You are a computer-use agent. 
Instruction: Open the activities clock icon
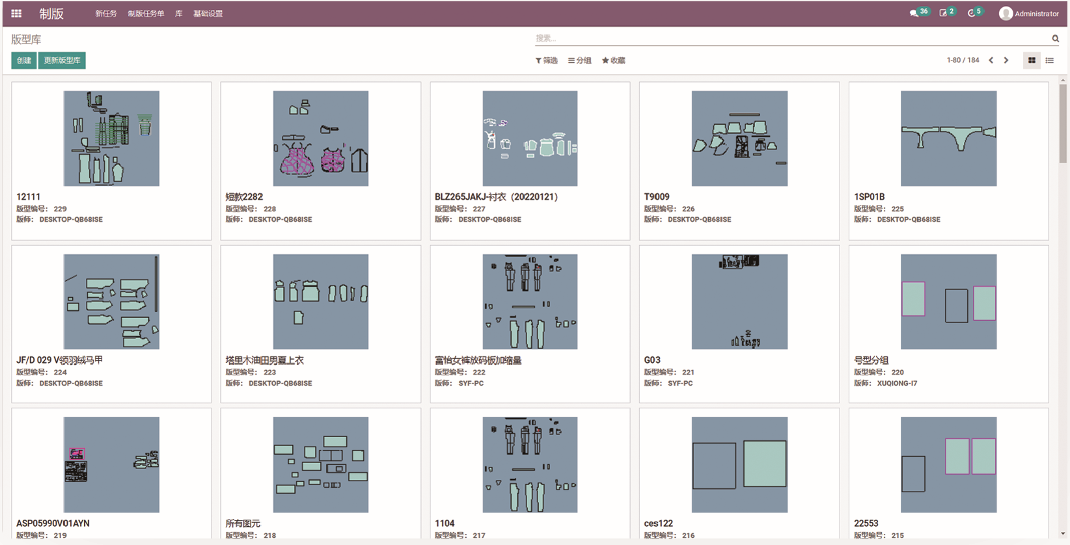pyautogui.click(x=971, y=13)
